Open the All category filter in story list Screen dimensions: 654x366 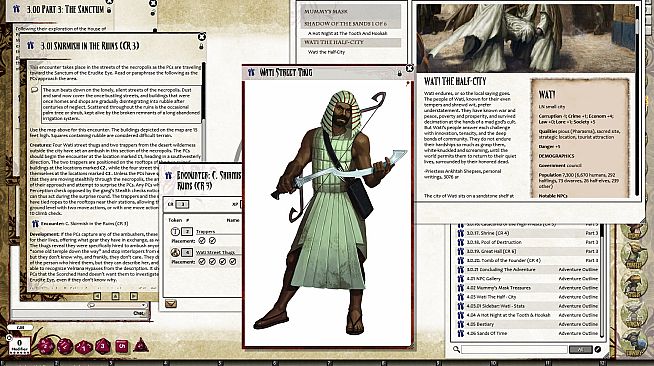click(580, 349)
